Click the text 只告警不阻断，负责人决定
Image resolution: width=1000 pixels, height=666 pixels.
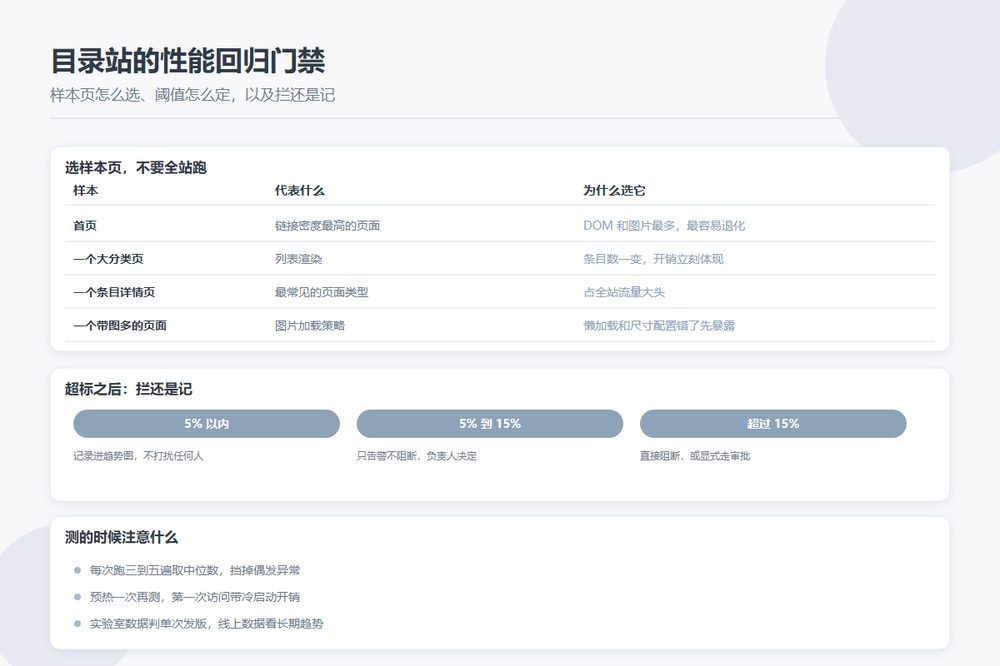[416, 456]
